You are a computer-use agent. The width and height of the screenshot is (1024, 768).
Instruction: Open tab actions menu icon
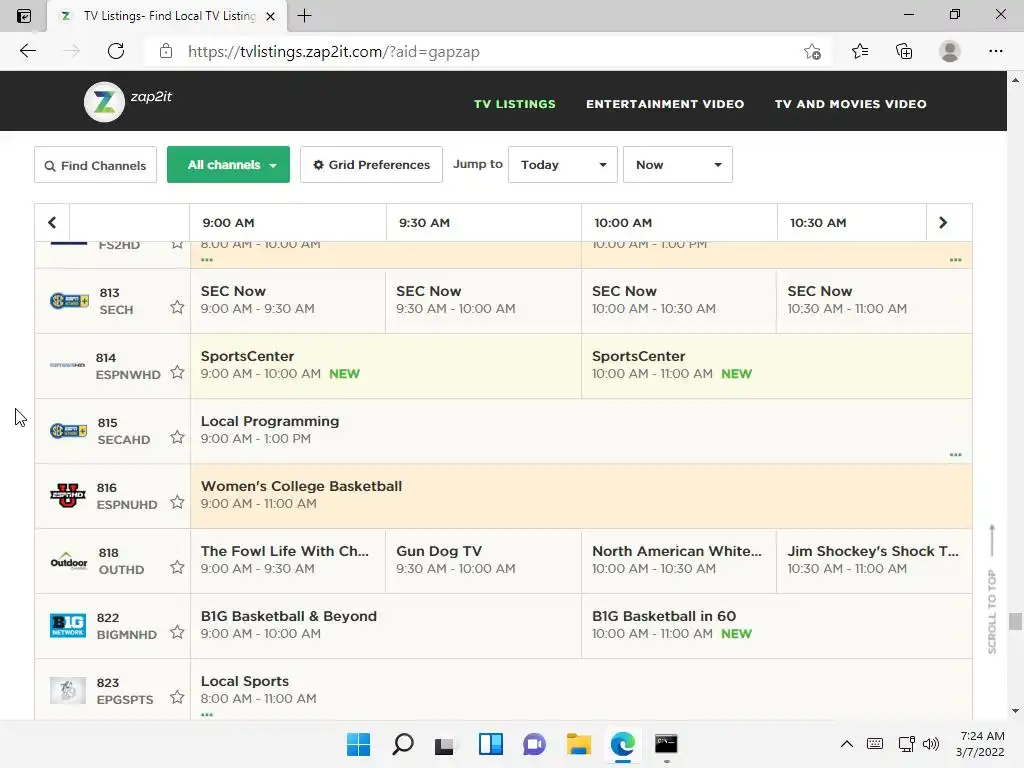24,16
